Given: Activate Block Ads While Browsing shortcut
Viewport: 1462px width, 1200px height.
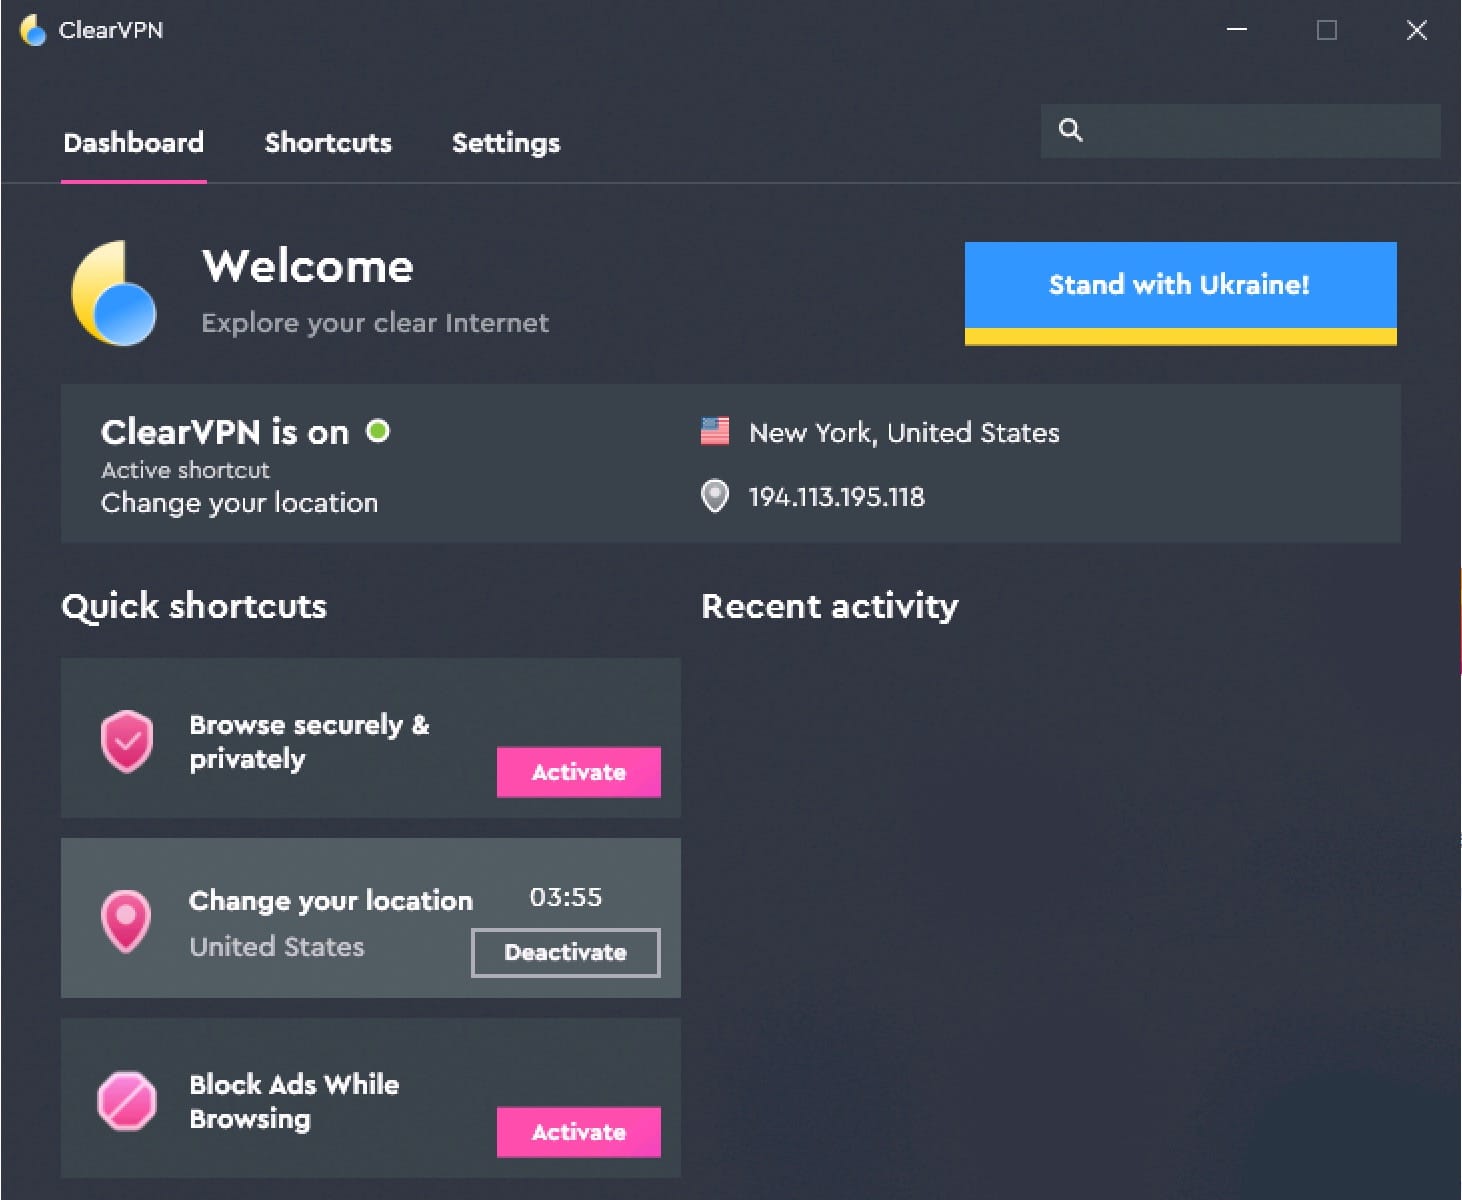Looking at the screenshot, I should tap(579, 1132).
